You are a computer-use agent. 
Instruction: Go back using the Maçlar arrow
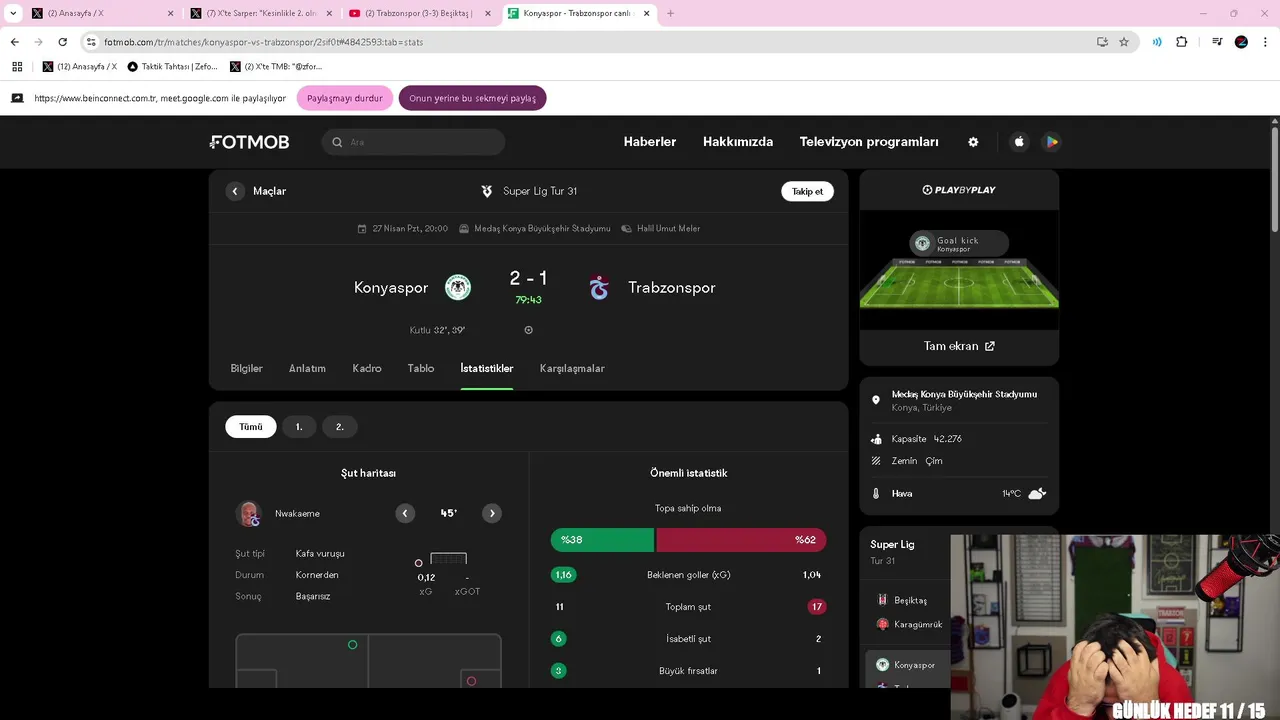point(235,191)
